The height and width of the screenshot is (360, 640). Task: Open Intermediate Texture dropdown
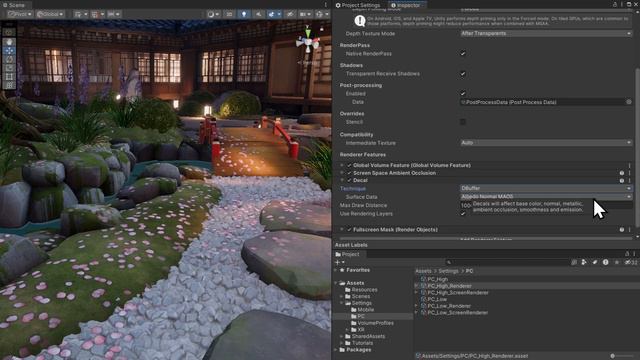pyautogui.click(x=546, y=143)
